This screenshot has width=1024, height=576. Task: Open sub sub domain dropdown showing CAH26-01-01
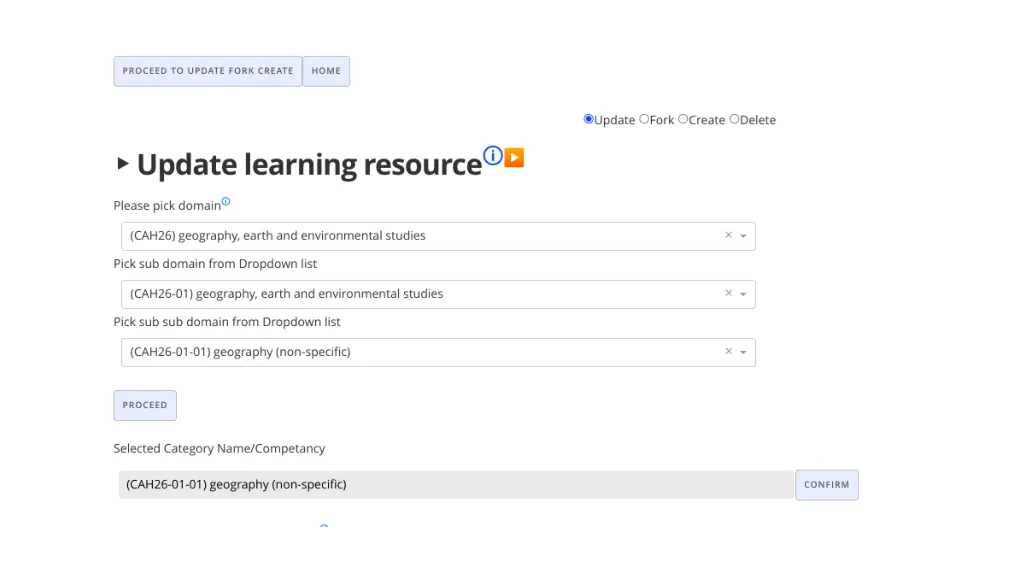click(x=438, y=352)
